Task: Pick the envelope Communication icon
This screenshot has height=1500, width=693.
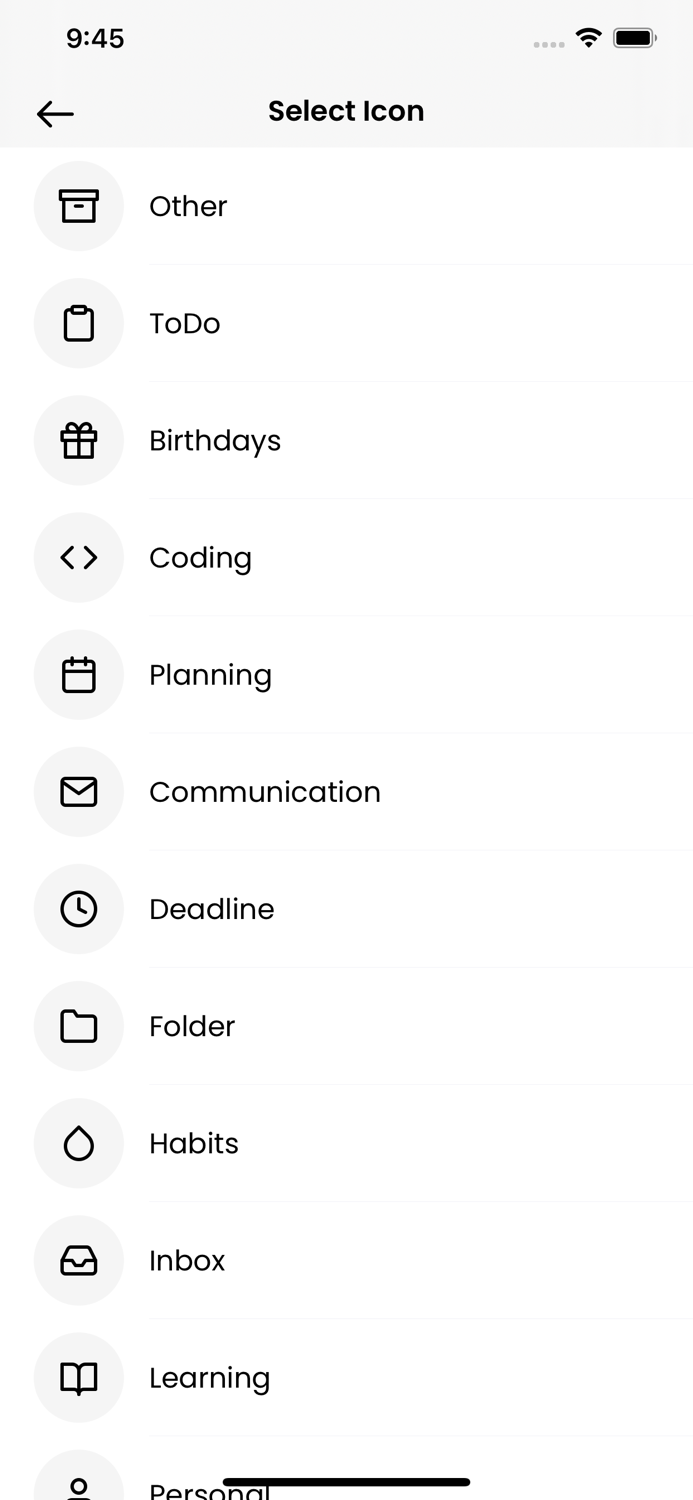Action: 79,791
